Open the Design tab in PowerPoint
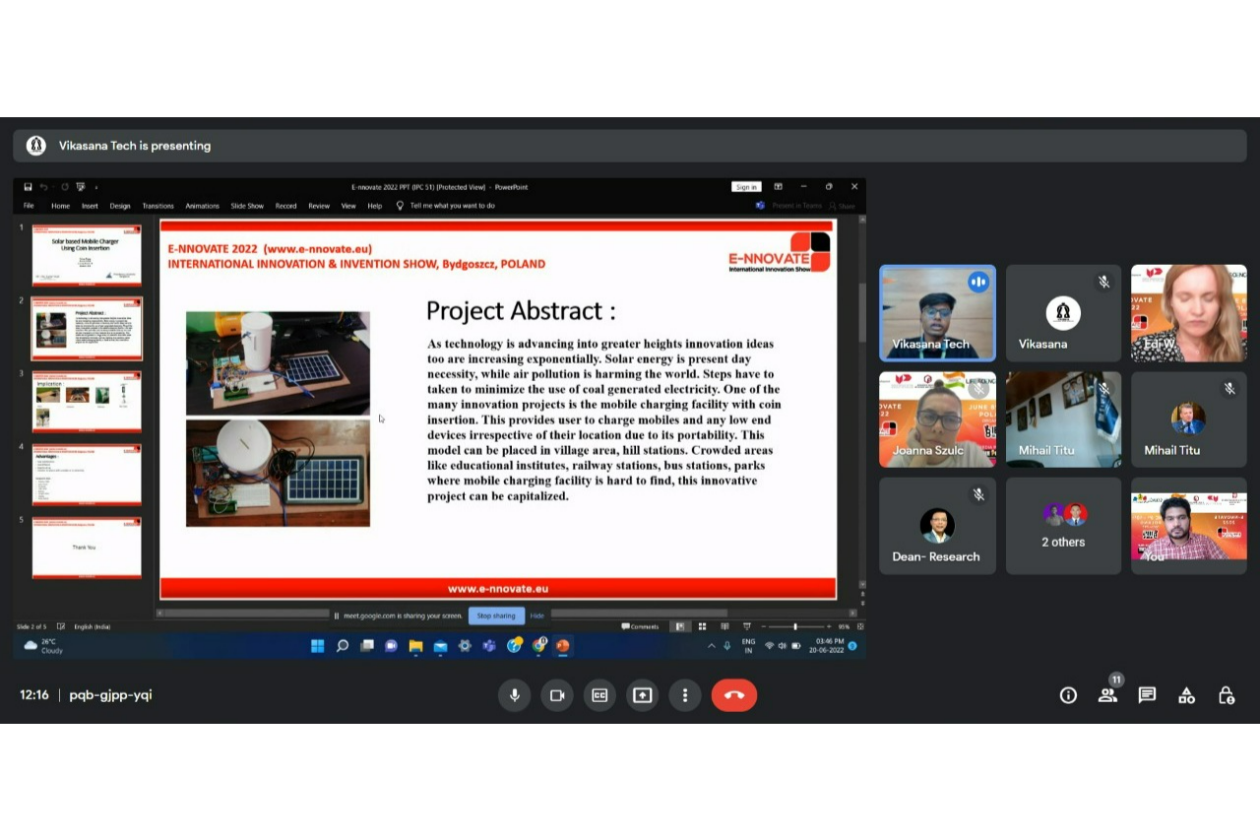Screen dimensions: 1260x840 click(x=120, y=206)
